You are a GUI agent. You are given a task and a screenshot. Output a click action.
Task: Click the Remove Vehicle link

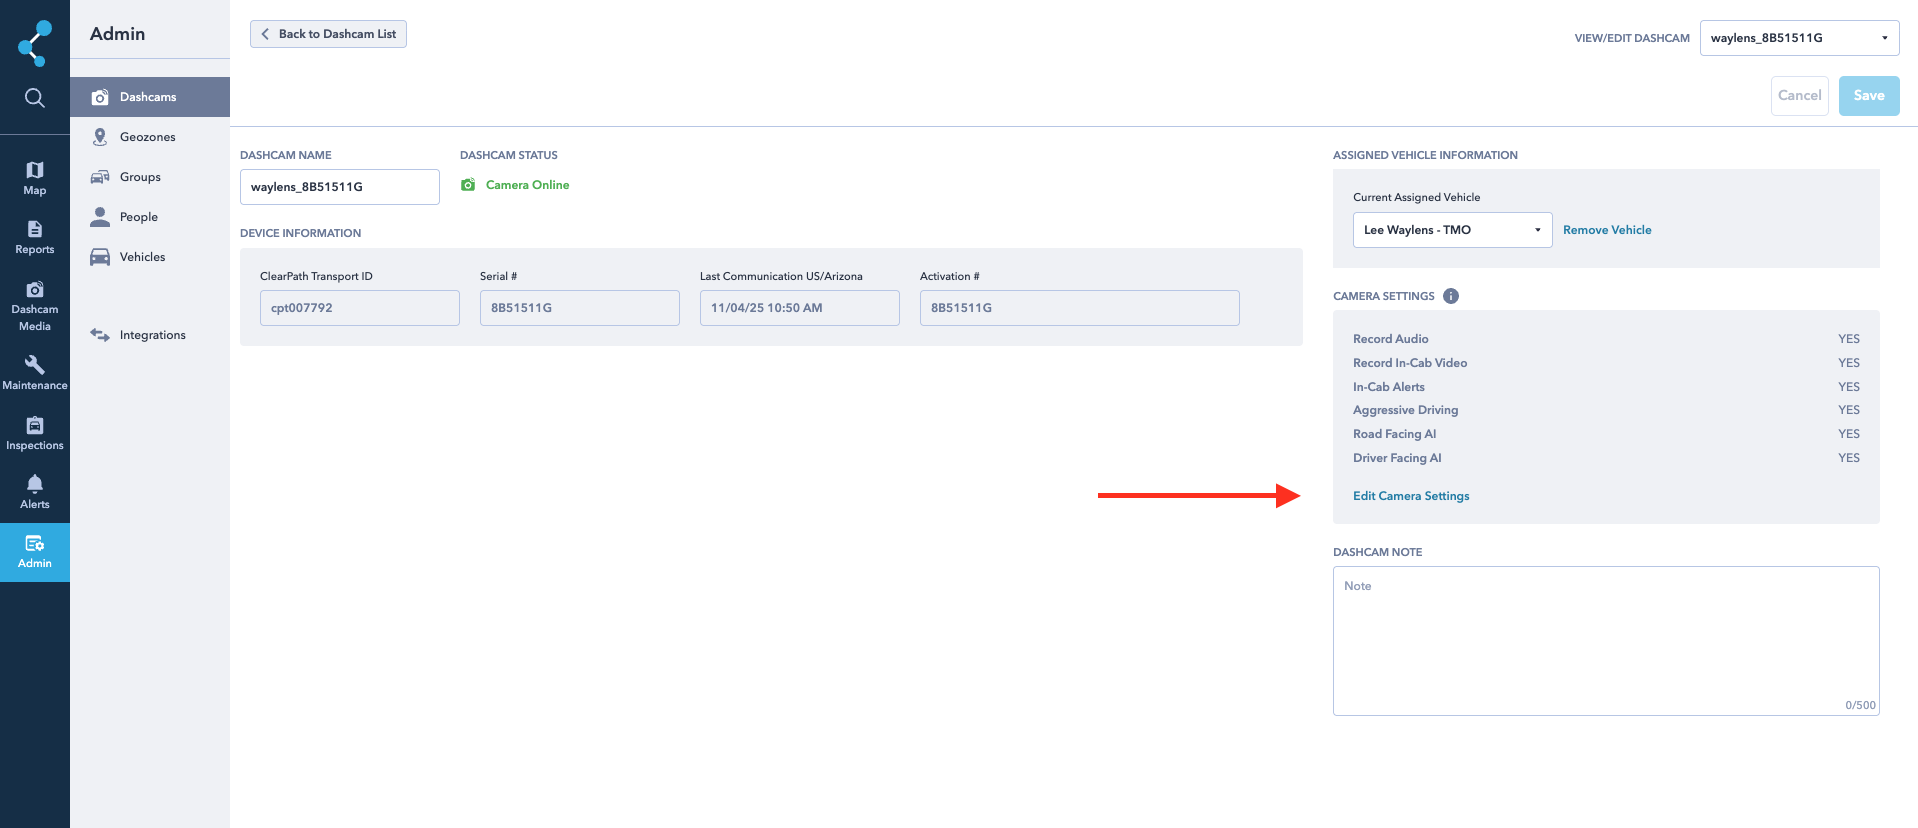(x=1607, y=230)
